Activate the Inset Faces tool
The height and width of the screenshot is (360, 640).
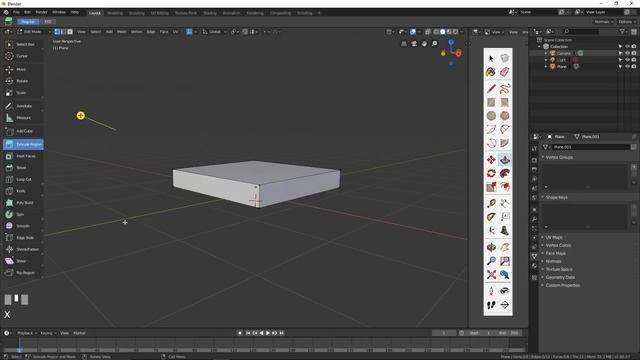(x=23, y=156)
